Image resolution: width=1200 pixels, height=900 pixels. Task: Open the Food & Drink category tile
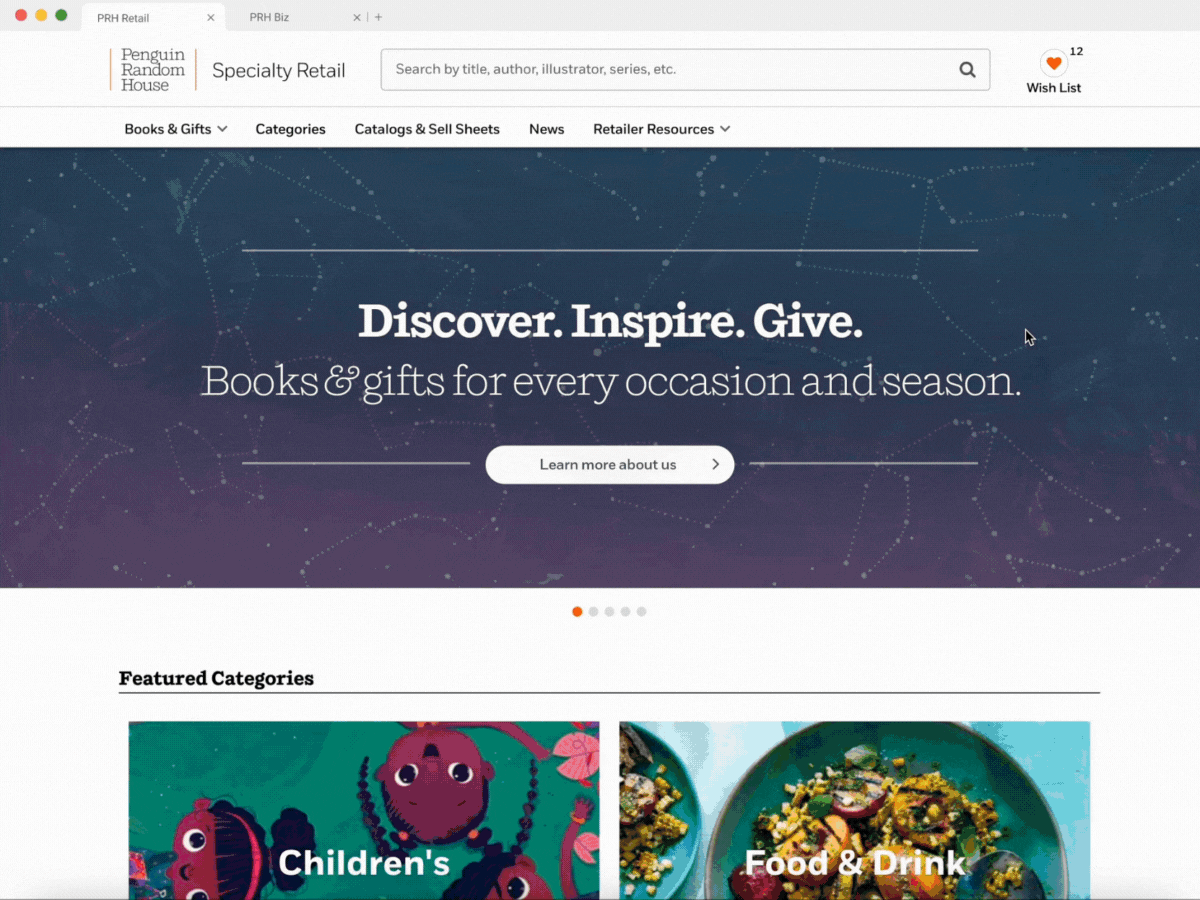click(854, 810)
